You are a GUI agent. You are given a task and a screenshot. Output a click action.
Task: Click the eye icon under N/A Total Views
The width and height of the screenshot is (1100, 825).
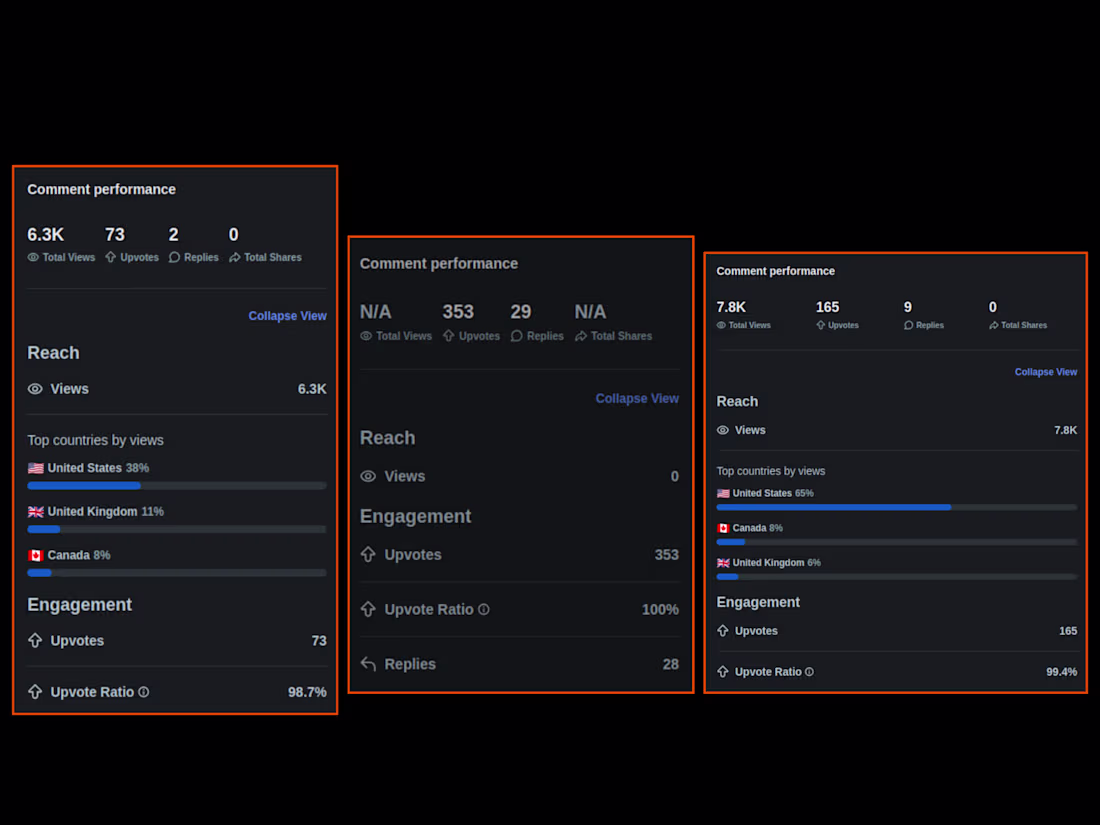point(366,336)
